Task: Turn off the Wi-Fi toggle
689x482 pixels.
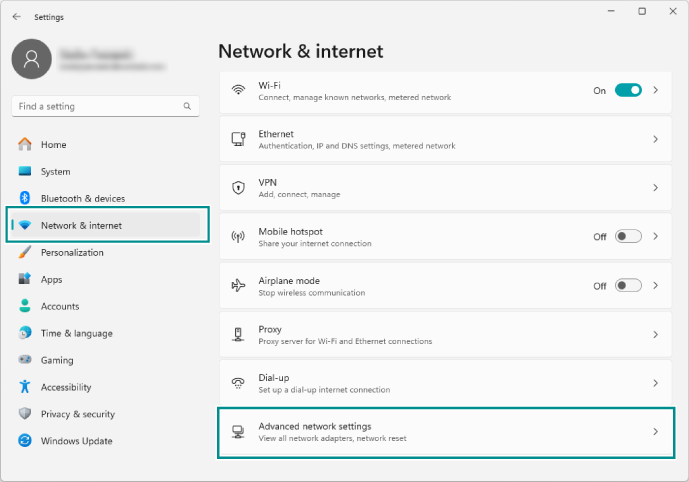Action: [x=628, y=90]
